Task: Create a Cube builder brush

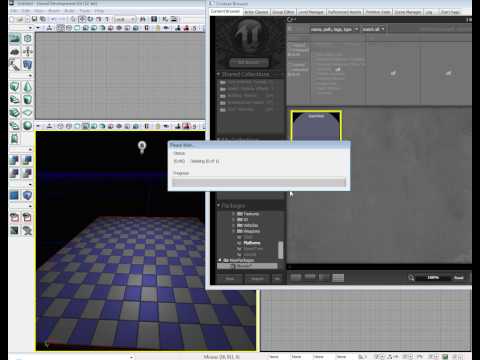Action: click(x=15, y=87)
